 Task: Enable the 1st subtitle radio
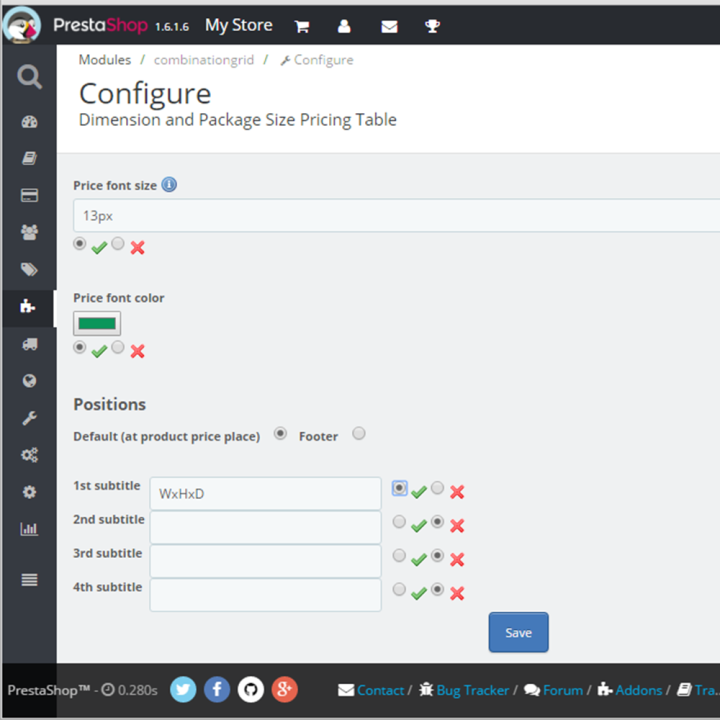coord(399,488)
